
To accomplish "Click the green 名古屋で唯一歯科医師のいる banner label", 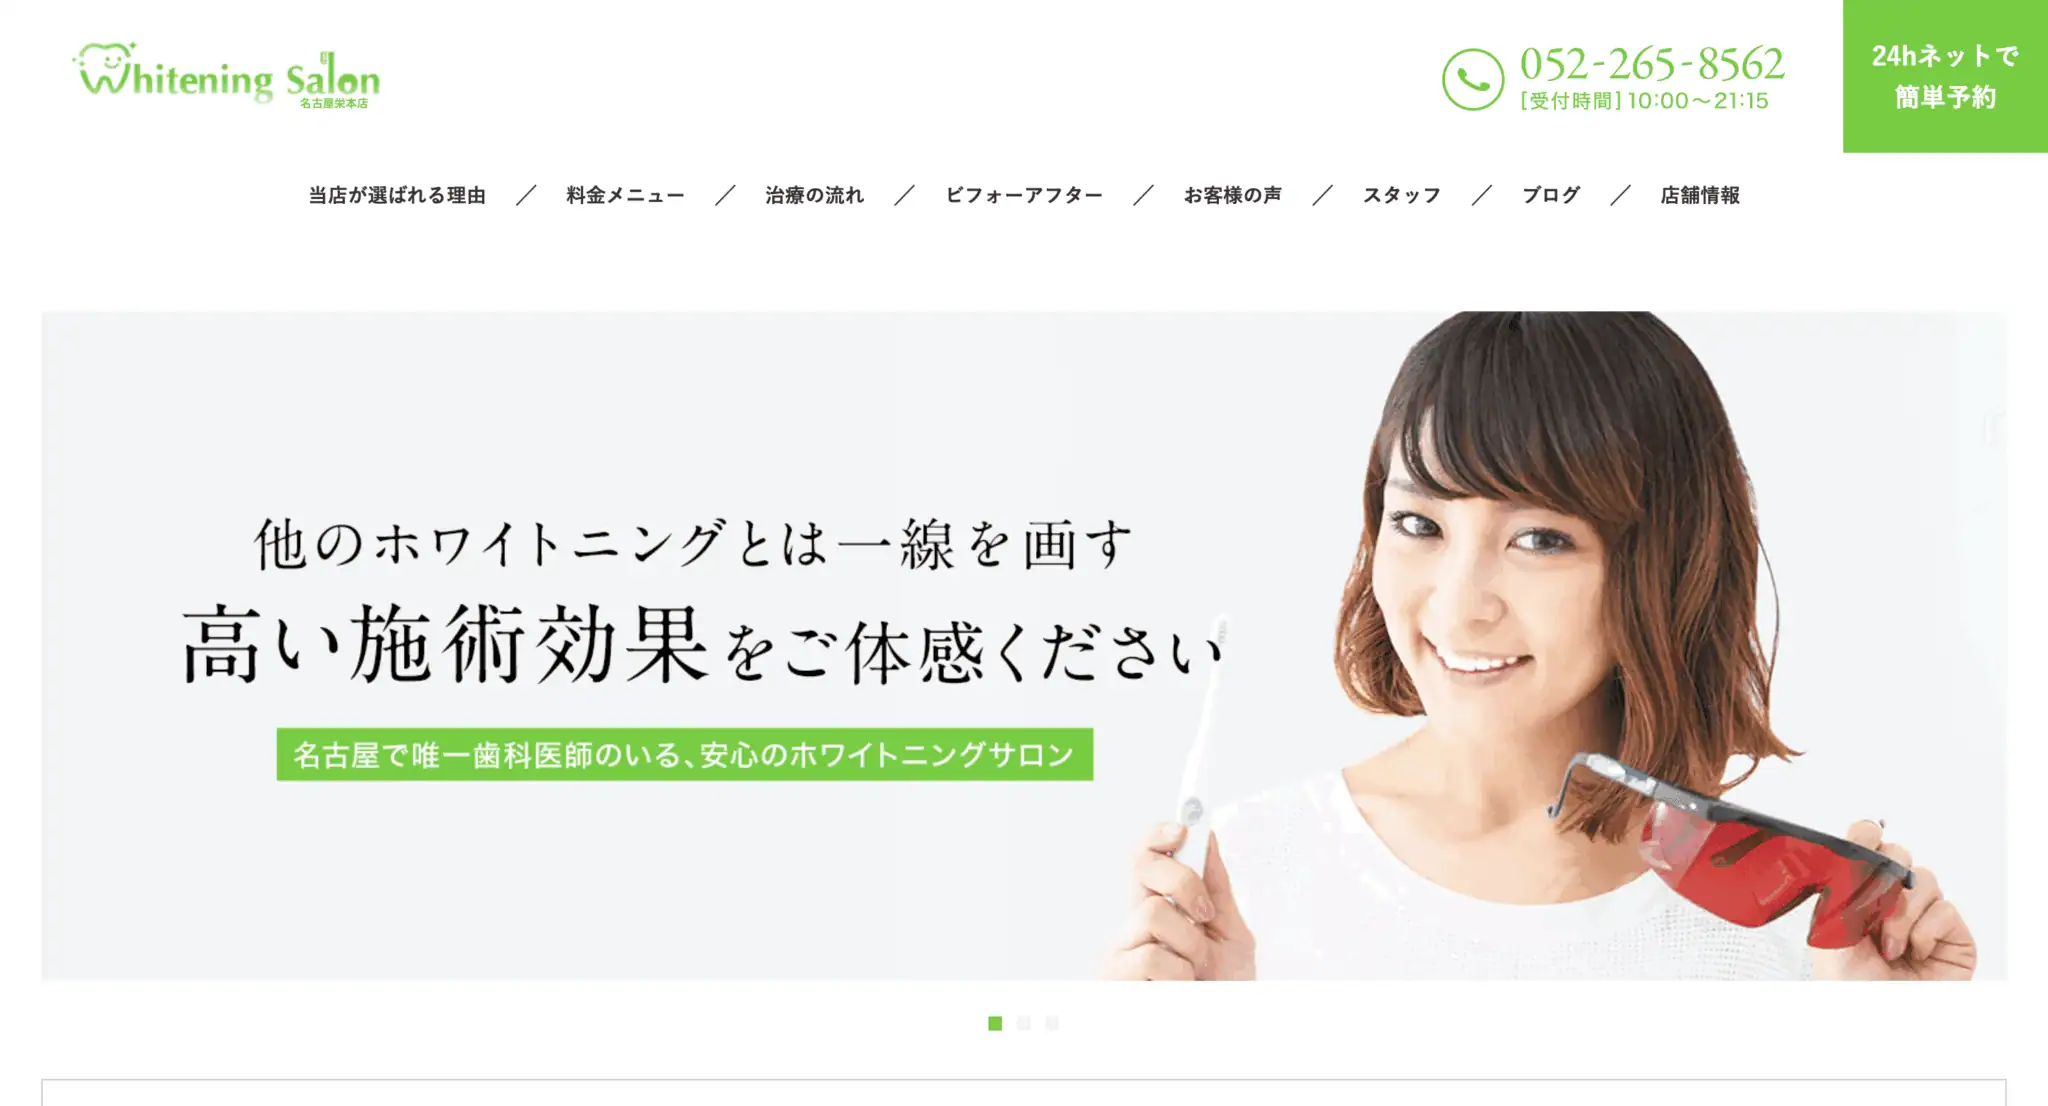I will point(685,754).
